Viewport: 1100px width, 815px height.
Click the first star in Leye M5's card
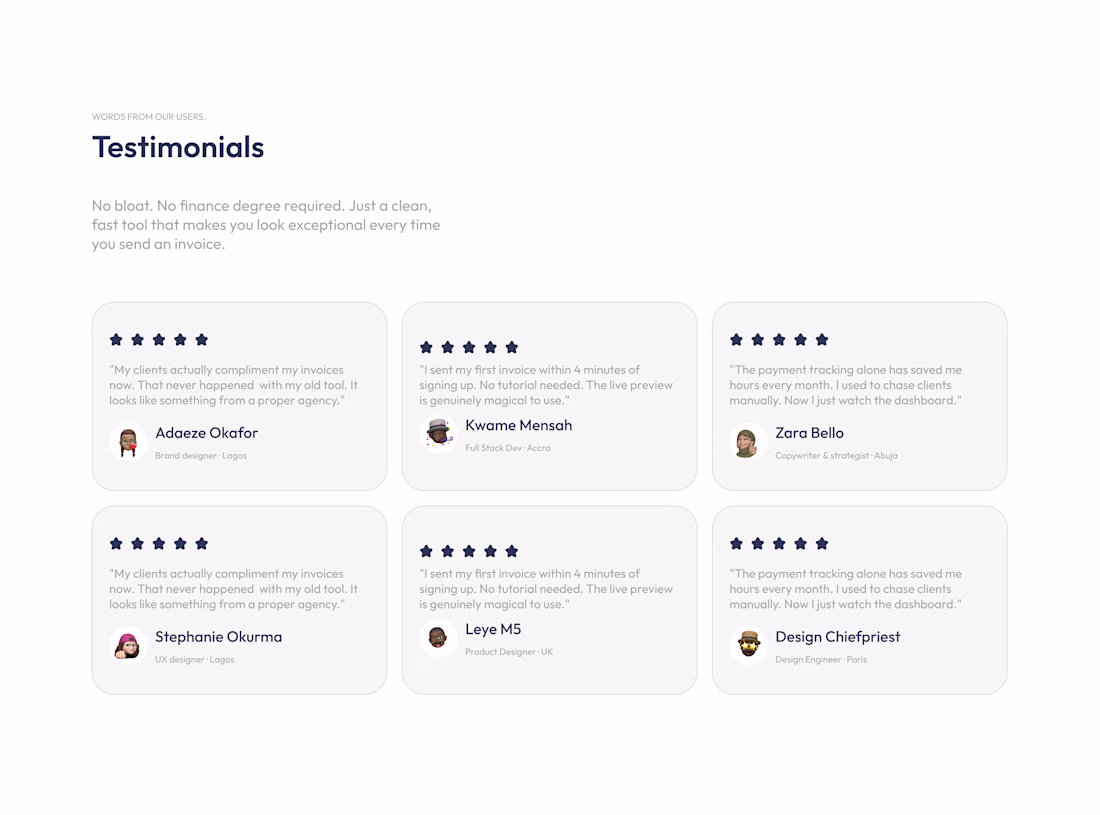coord(426,551)
